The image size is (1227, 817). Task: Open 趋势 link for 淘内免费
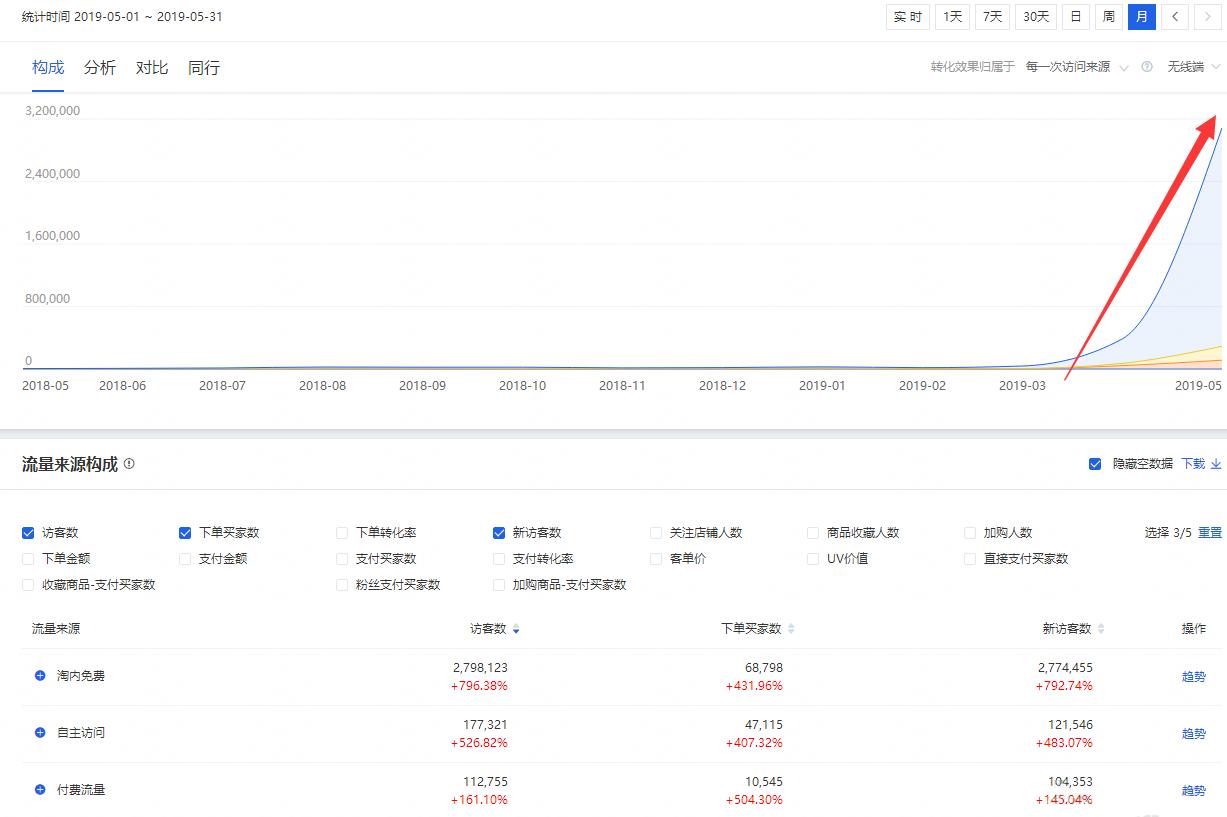click(1194, 677)
